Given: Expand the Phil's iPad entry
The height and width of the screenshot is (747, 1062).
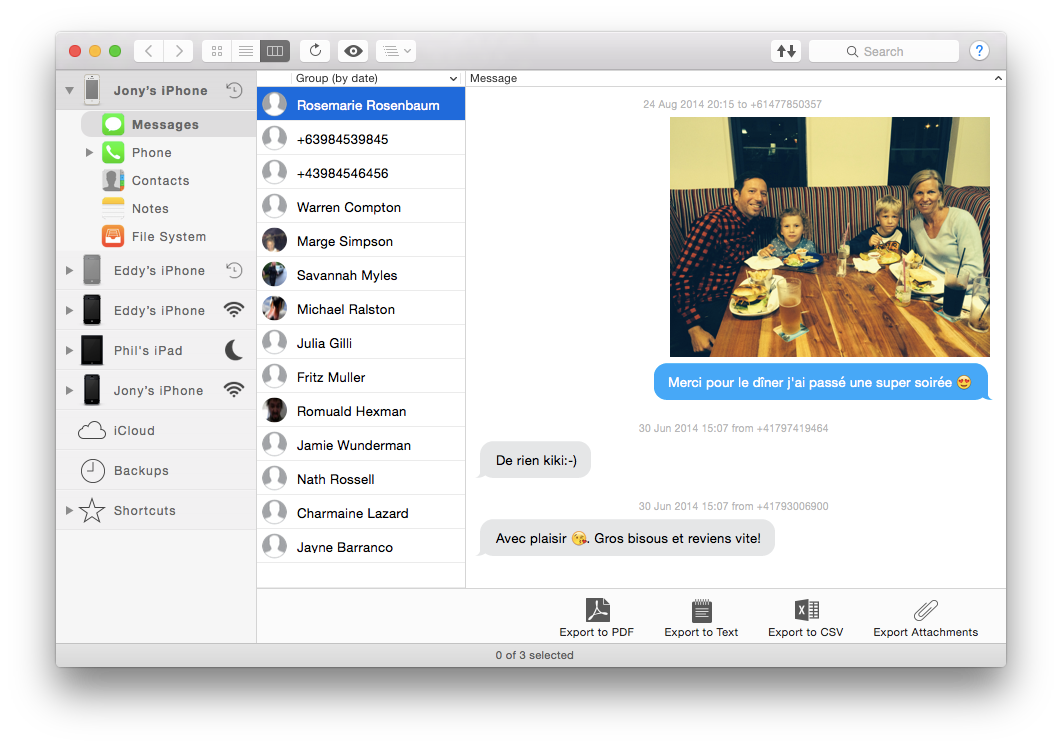Looking at the screenshot, I should (x=69, y=350).
